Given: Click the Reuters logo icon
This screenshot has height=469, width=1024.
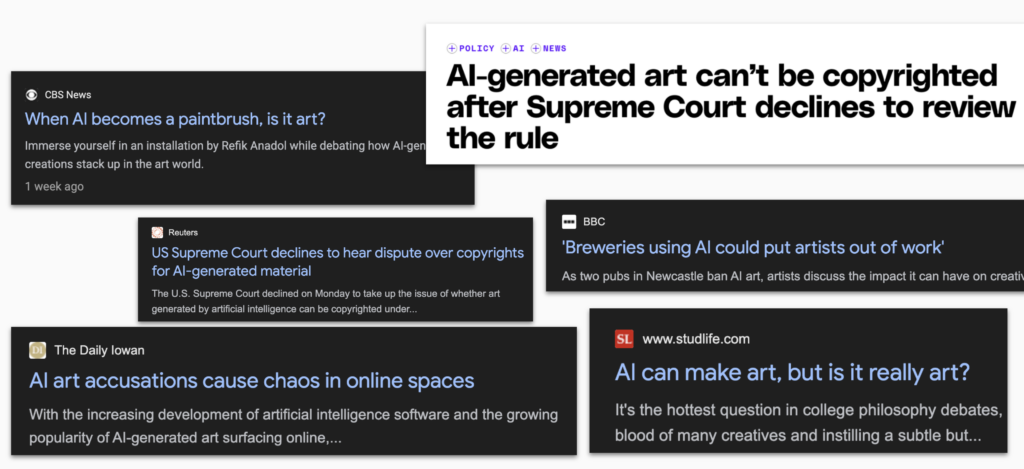Looking at the screenshot, I should tap(157, 232).
